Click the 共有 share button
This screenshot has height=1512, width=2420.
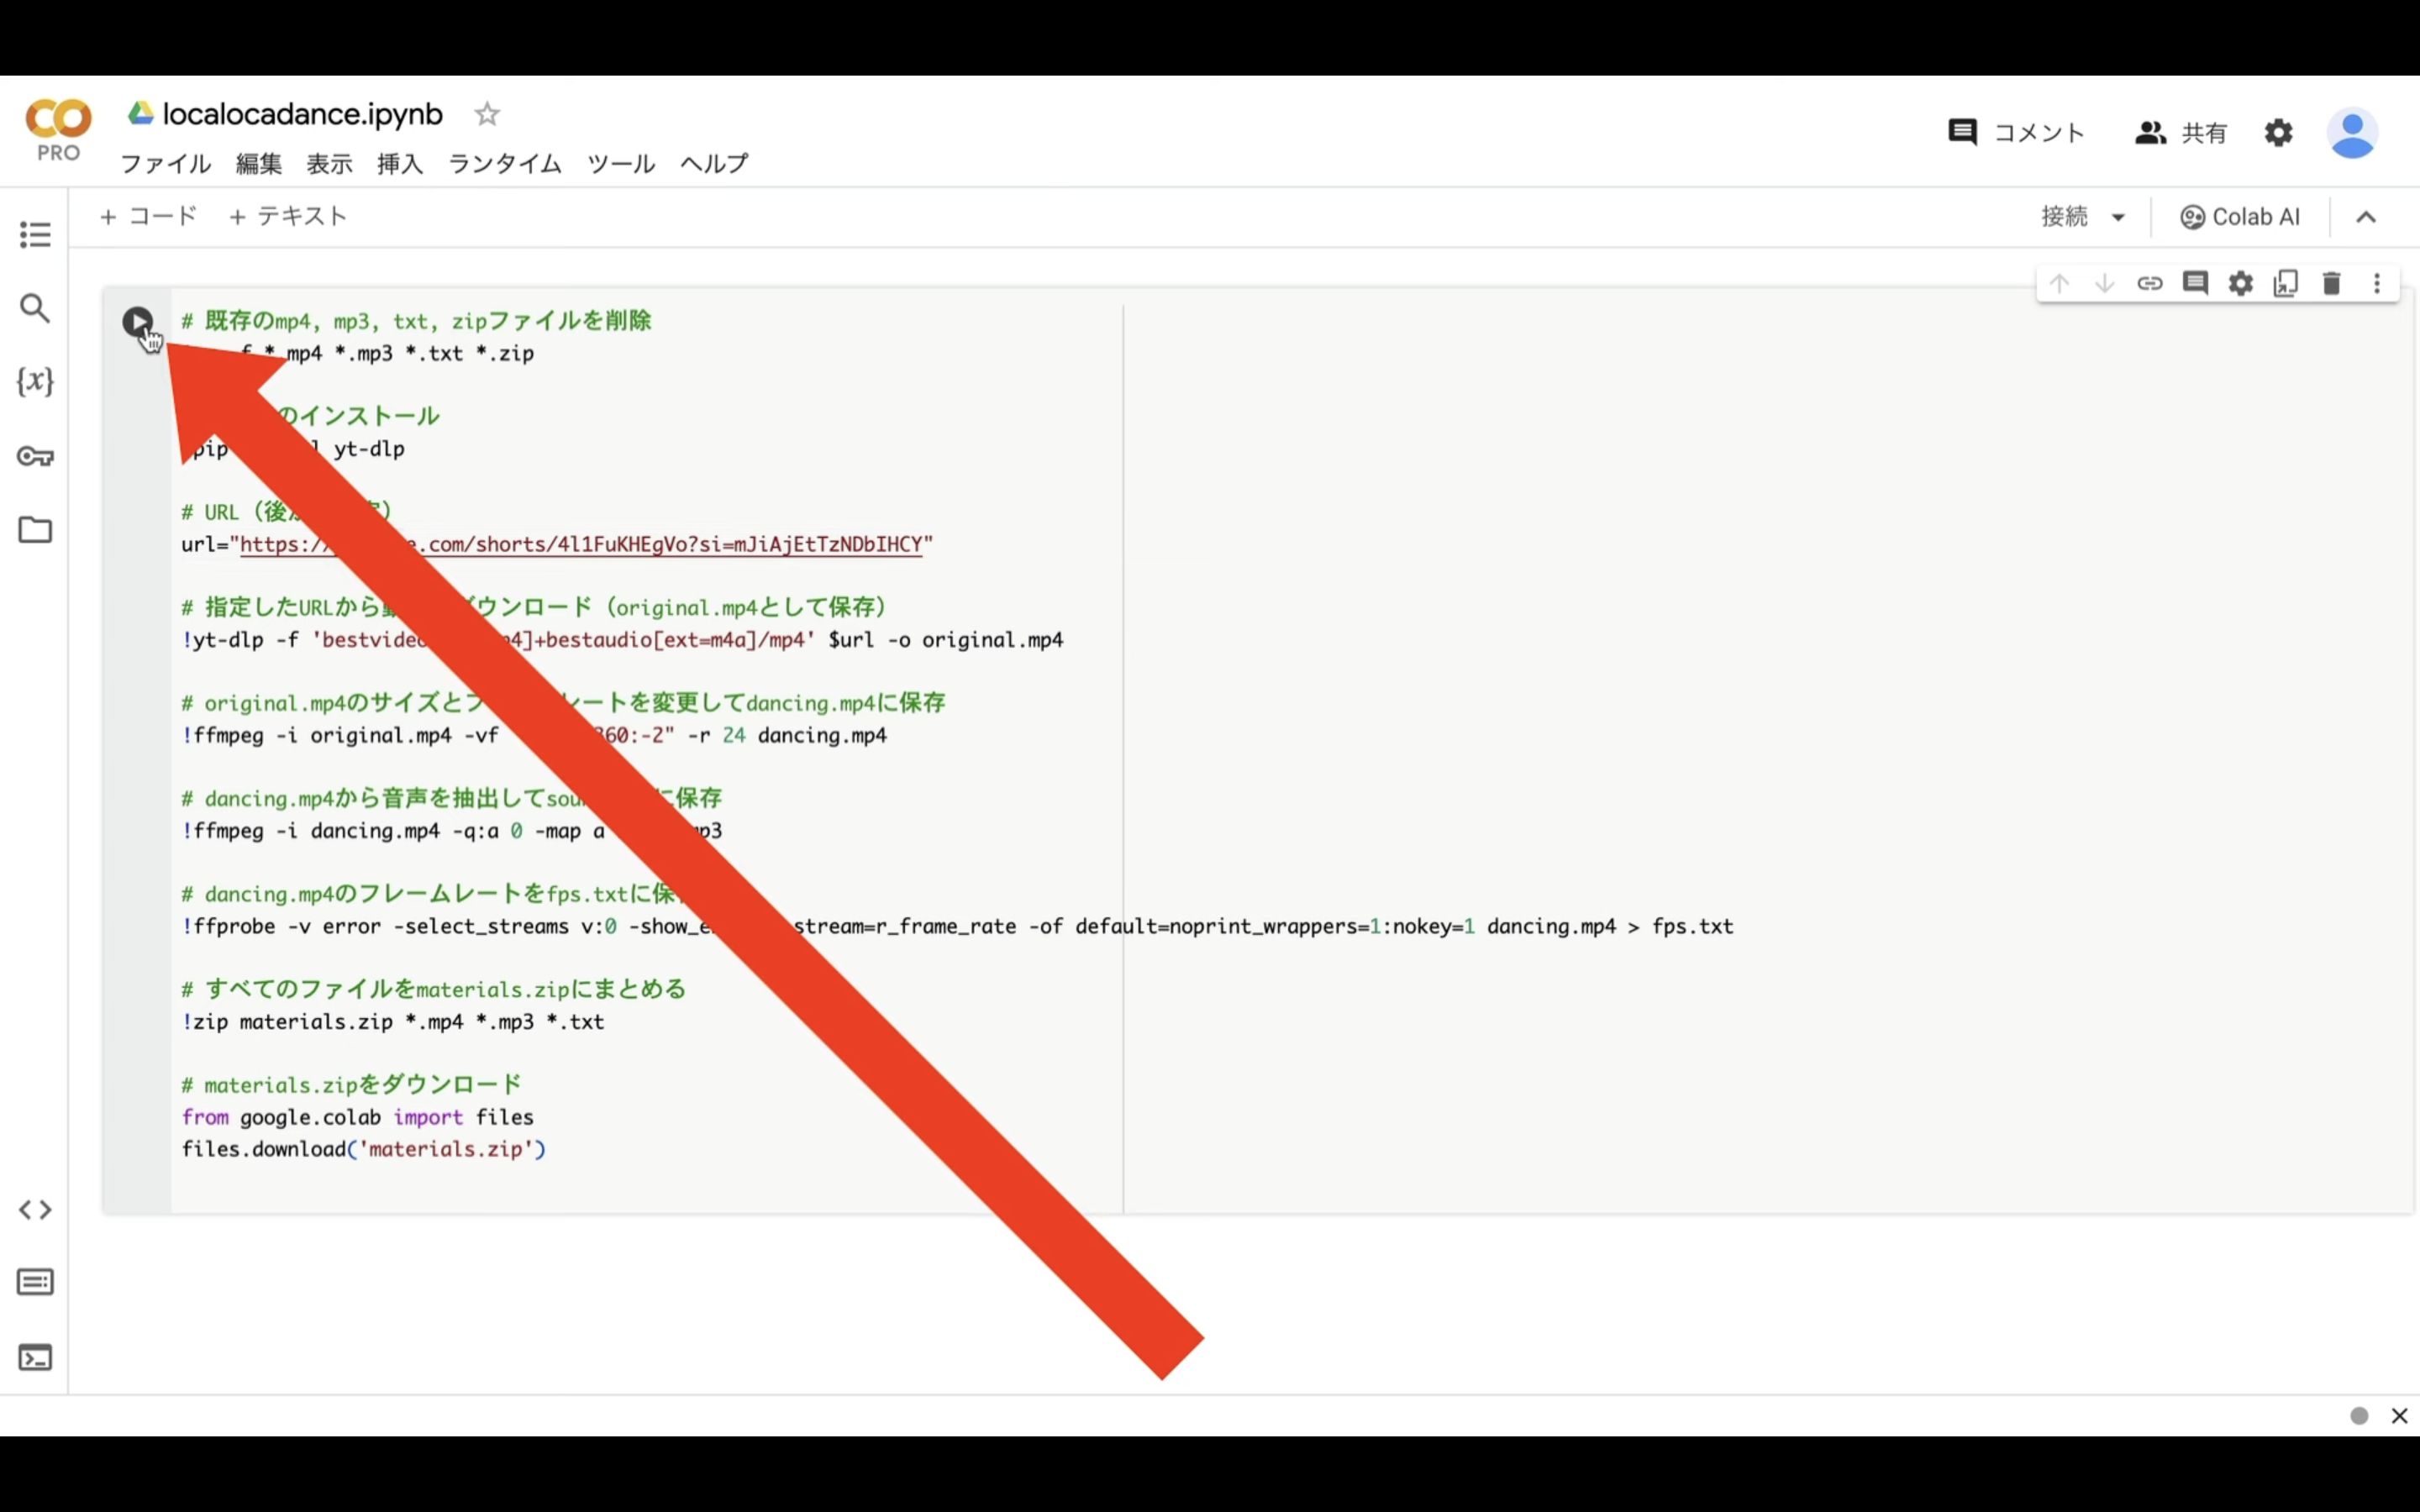point(2181,132)
